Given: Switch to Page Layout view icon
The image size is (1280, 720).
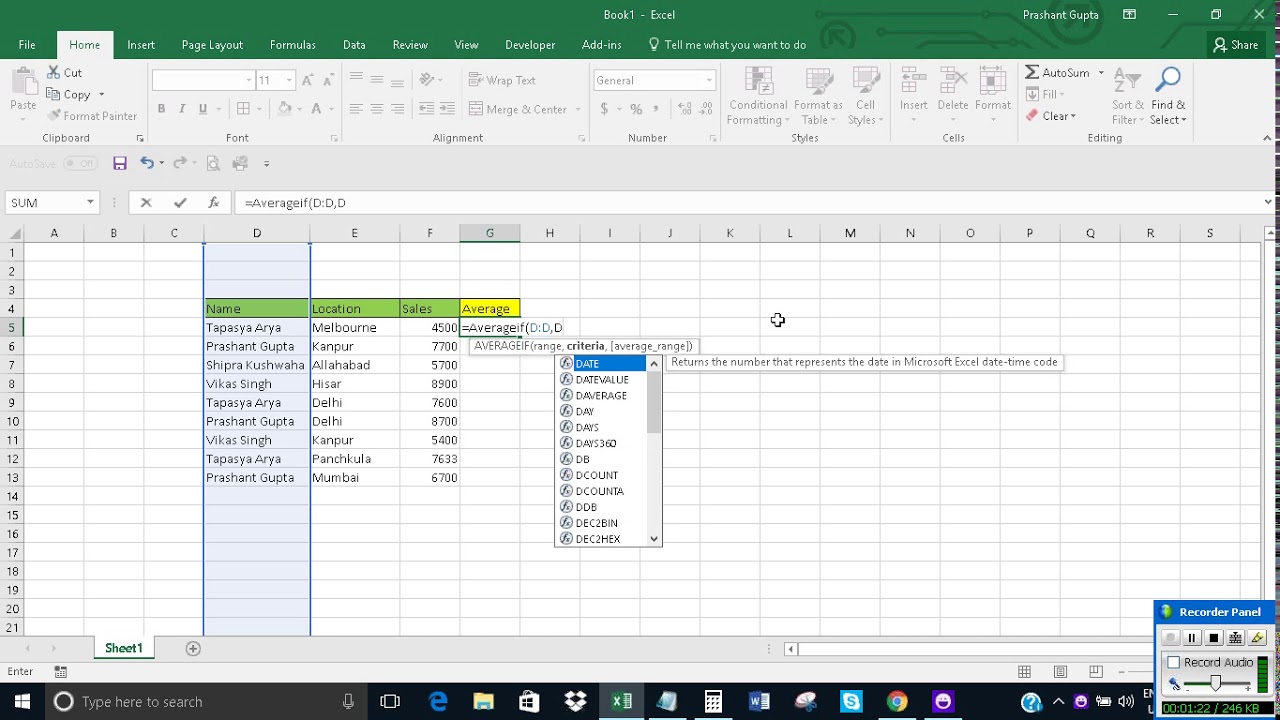Looking at the screenshot, I should pyautogui.click(x=1060, y=671).
